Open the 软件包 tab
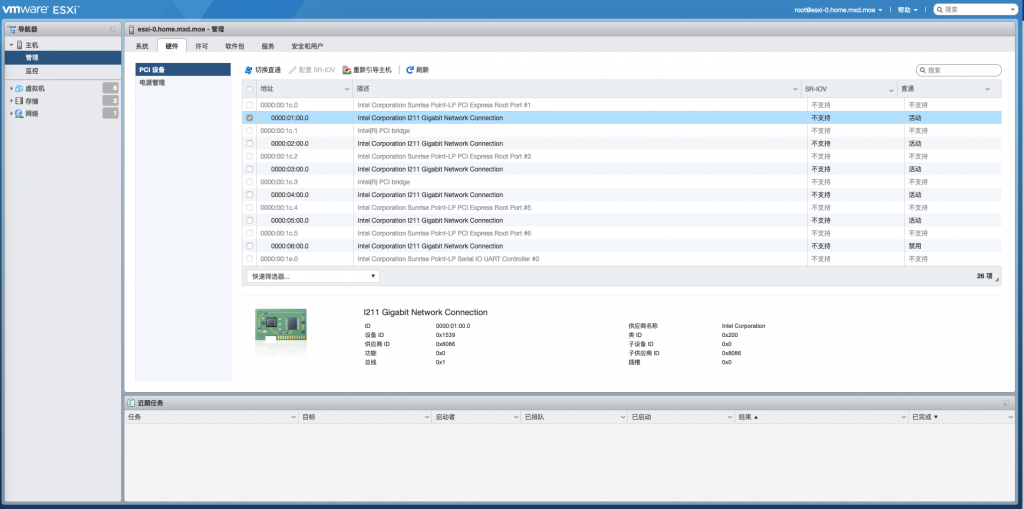This screenshot has width=1024, height=509. pyautogui.click(x=234, y=46)
